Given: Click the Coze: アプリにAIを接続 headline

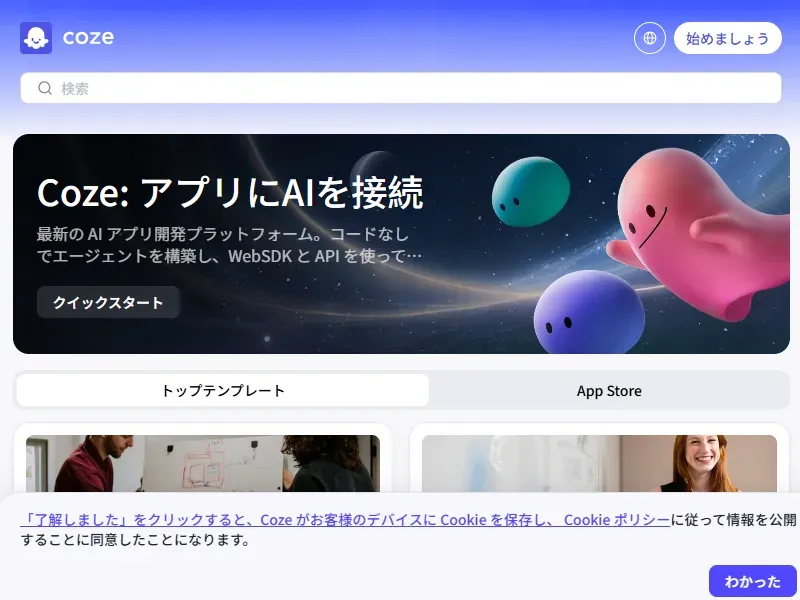Looking at the screenshot, I should click(x=230, y=192).
